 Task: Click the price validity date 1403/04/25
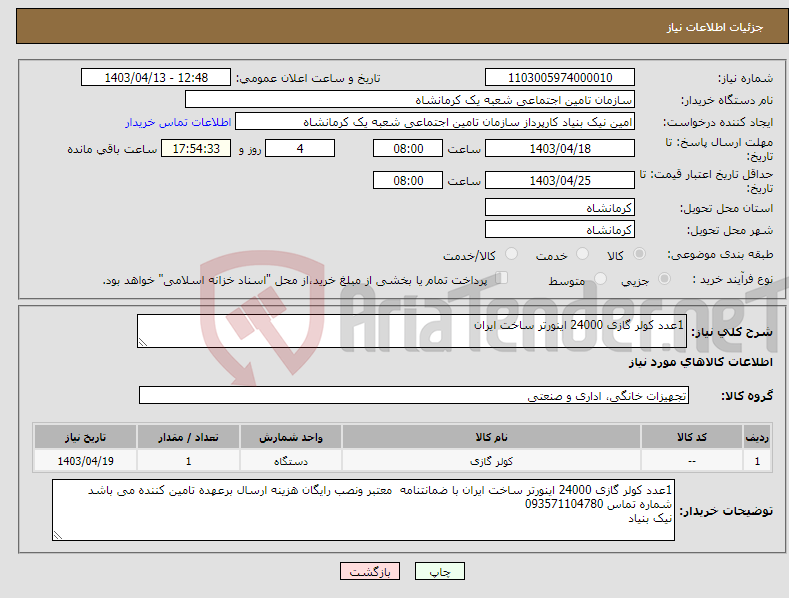(x=560, y=180)
